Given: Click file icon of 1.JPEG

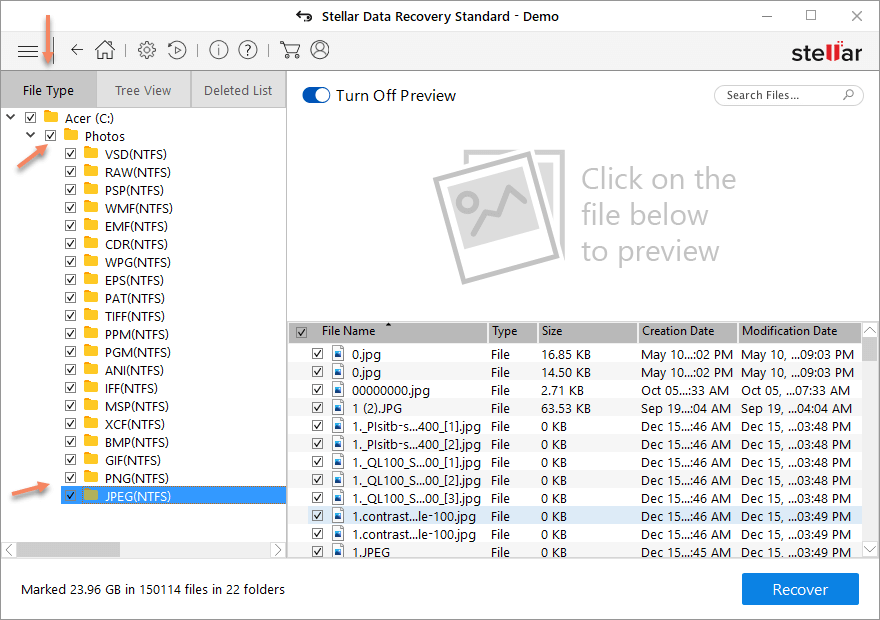Looking at the screenshot, I should tap(338, 550).
